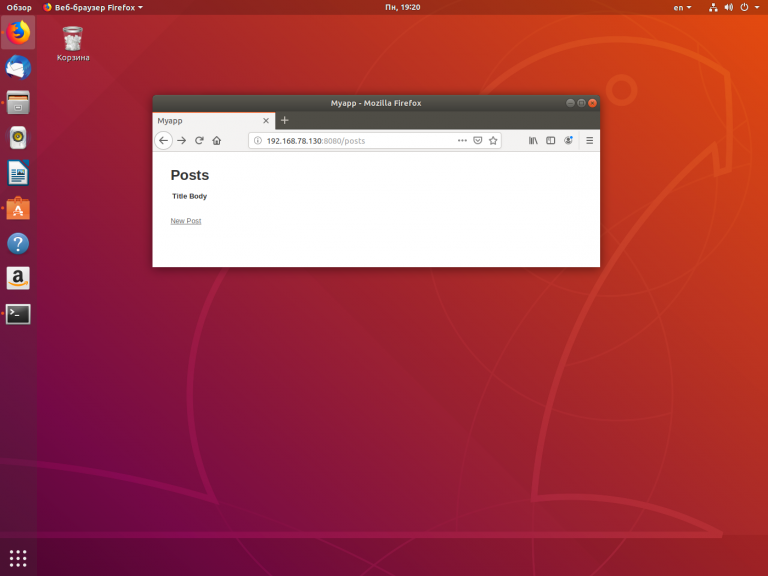Viewport: 768px width, 576px height.
Task: Open the en keyboard layout dropdown
Action: tap(682, 7)
